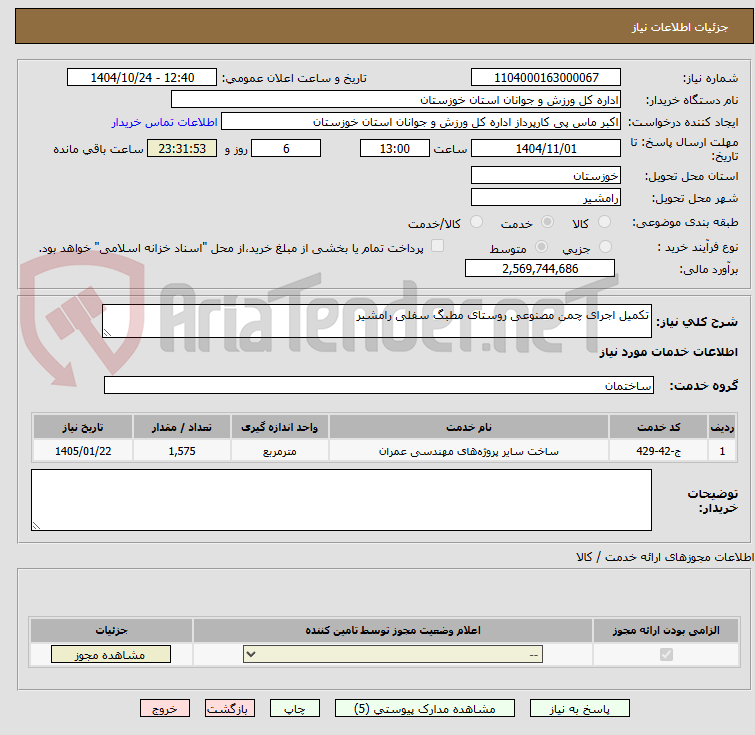Click buyer organization name field
Image resolution: width=755 pixels, height=735 pixels.
click(396, 100)
